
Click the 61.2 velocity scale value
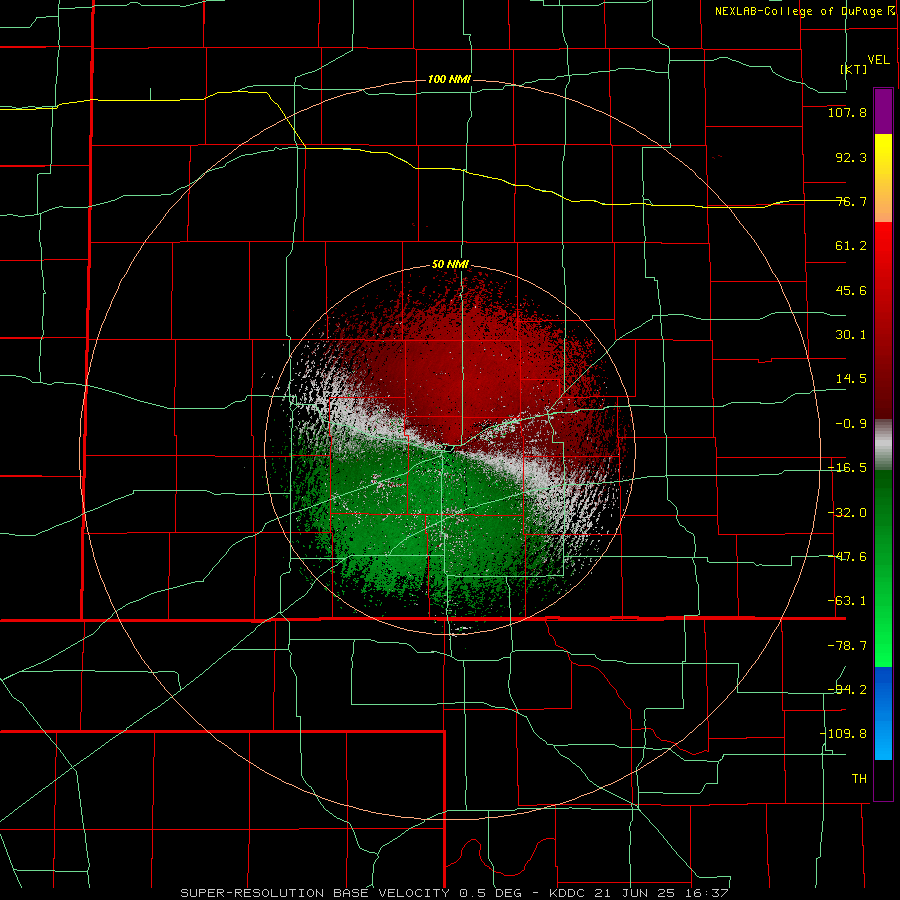click(x=851, y=246)
